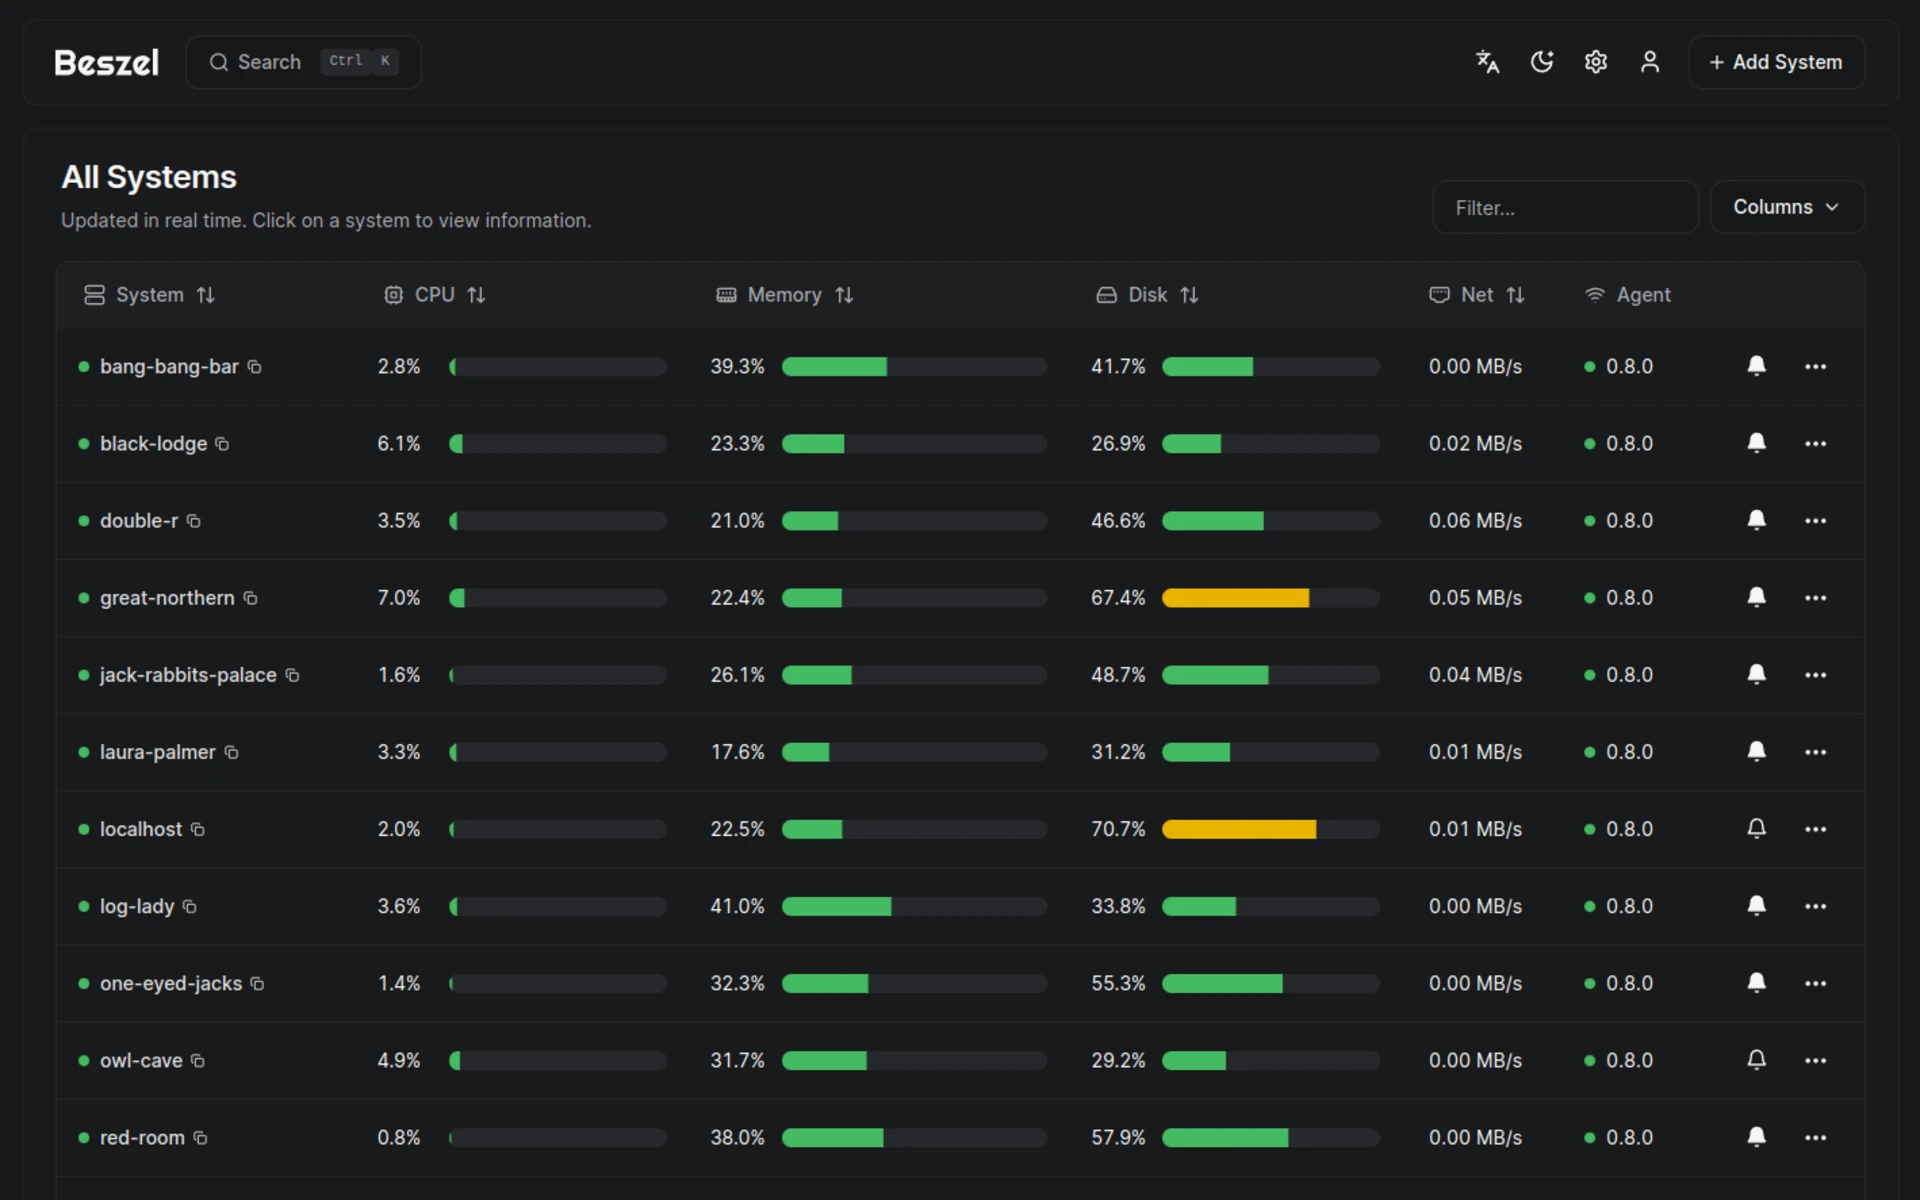Open user account icon

(x=1650, y=62)
